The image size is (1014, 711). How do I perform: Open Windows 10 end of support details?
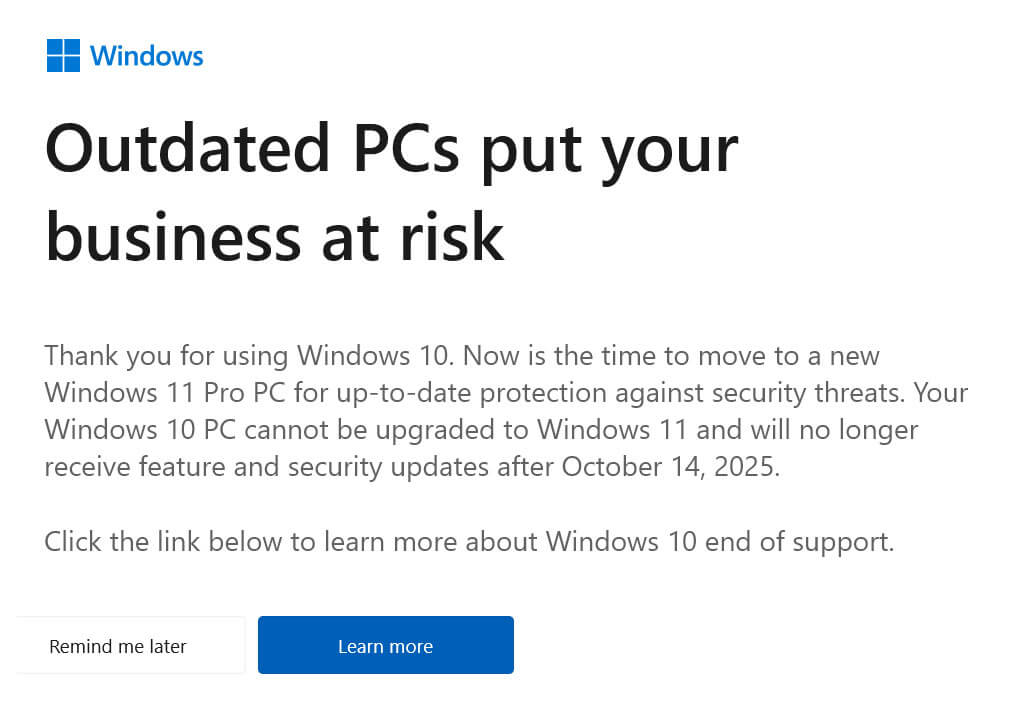[x=385, y=645]
